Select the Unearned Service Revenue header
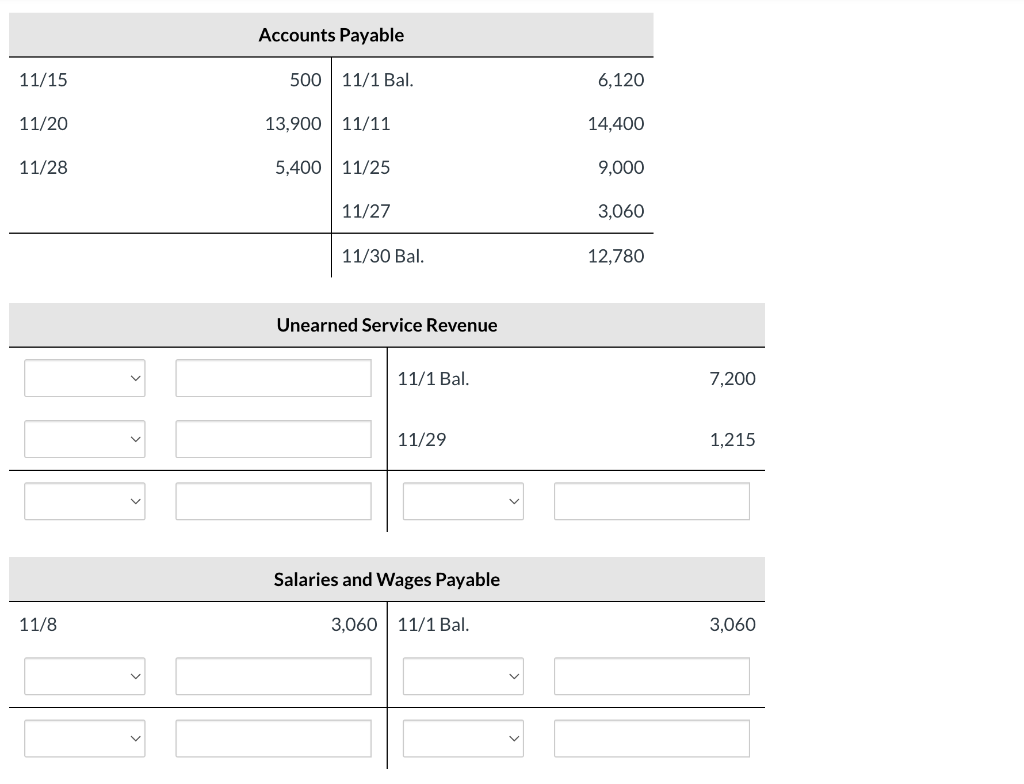 click(x=387, y=324)
